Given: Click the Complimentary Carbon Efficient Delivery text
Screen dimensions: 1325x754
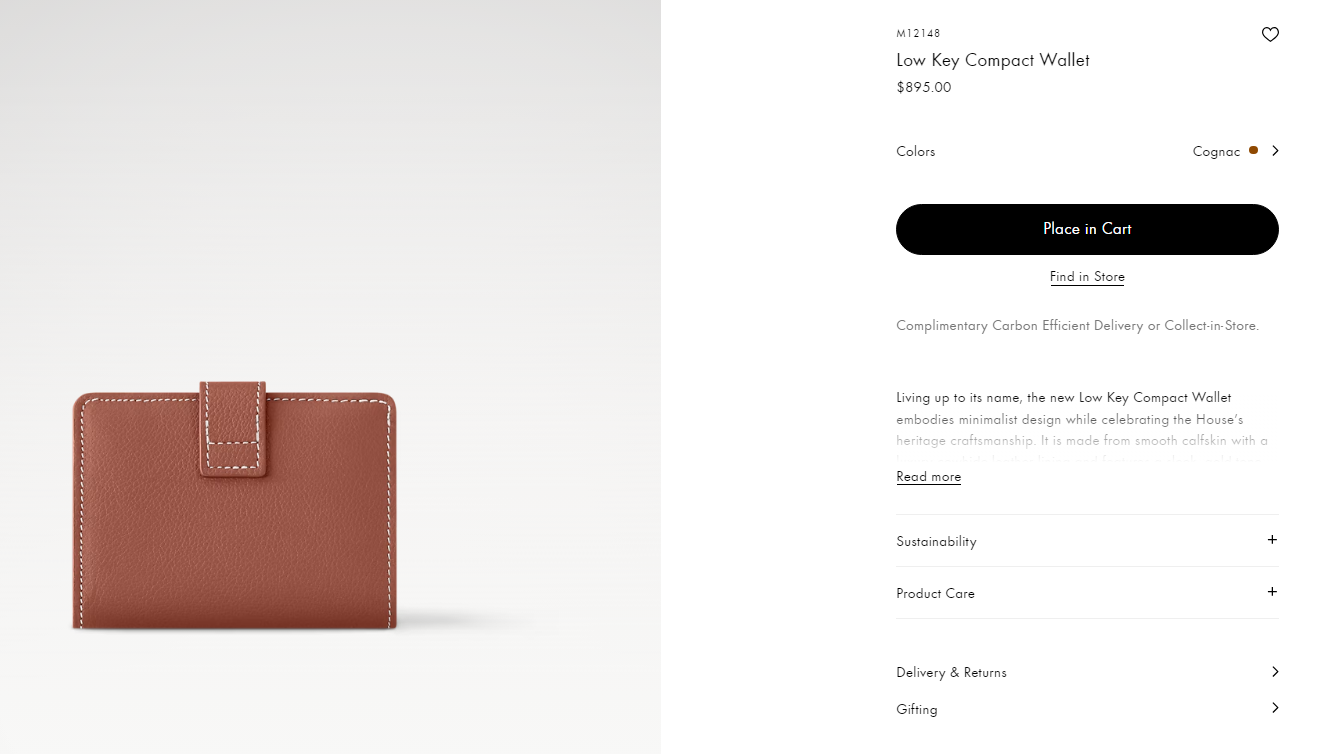Looking at the screenshot, I should click(x=1077, y=326).
